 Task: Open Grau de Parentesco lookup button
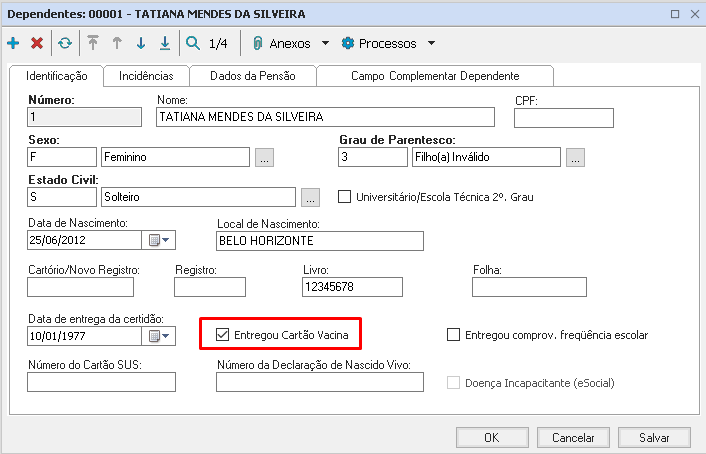(575, 157)
